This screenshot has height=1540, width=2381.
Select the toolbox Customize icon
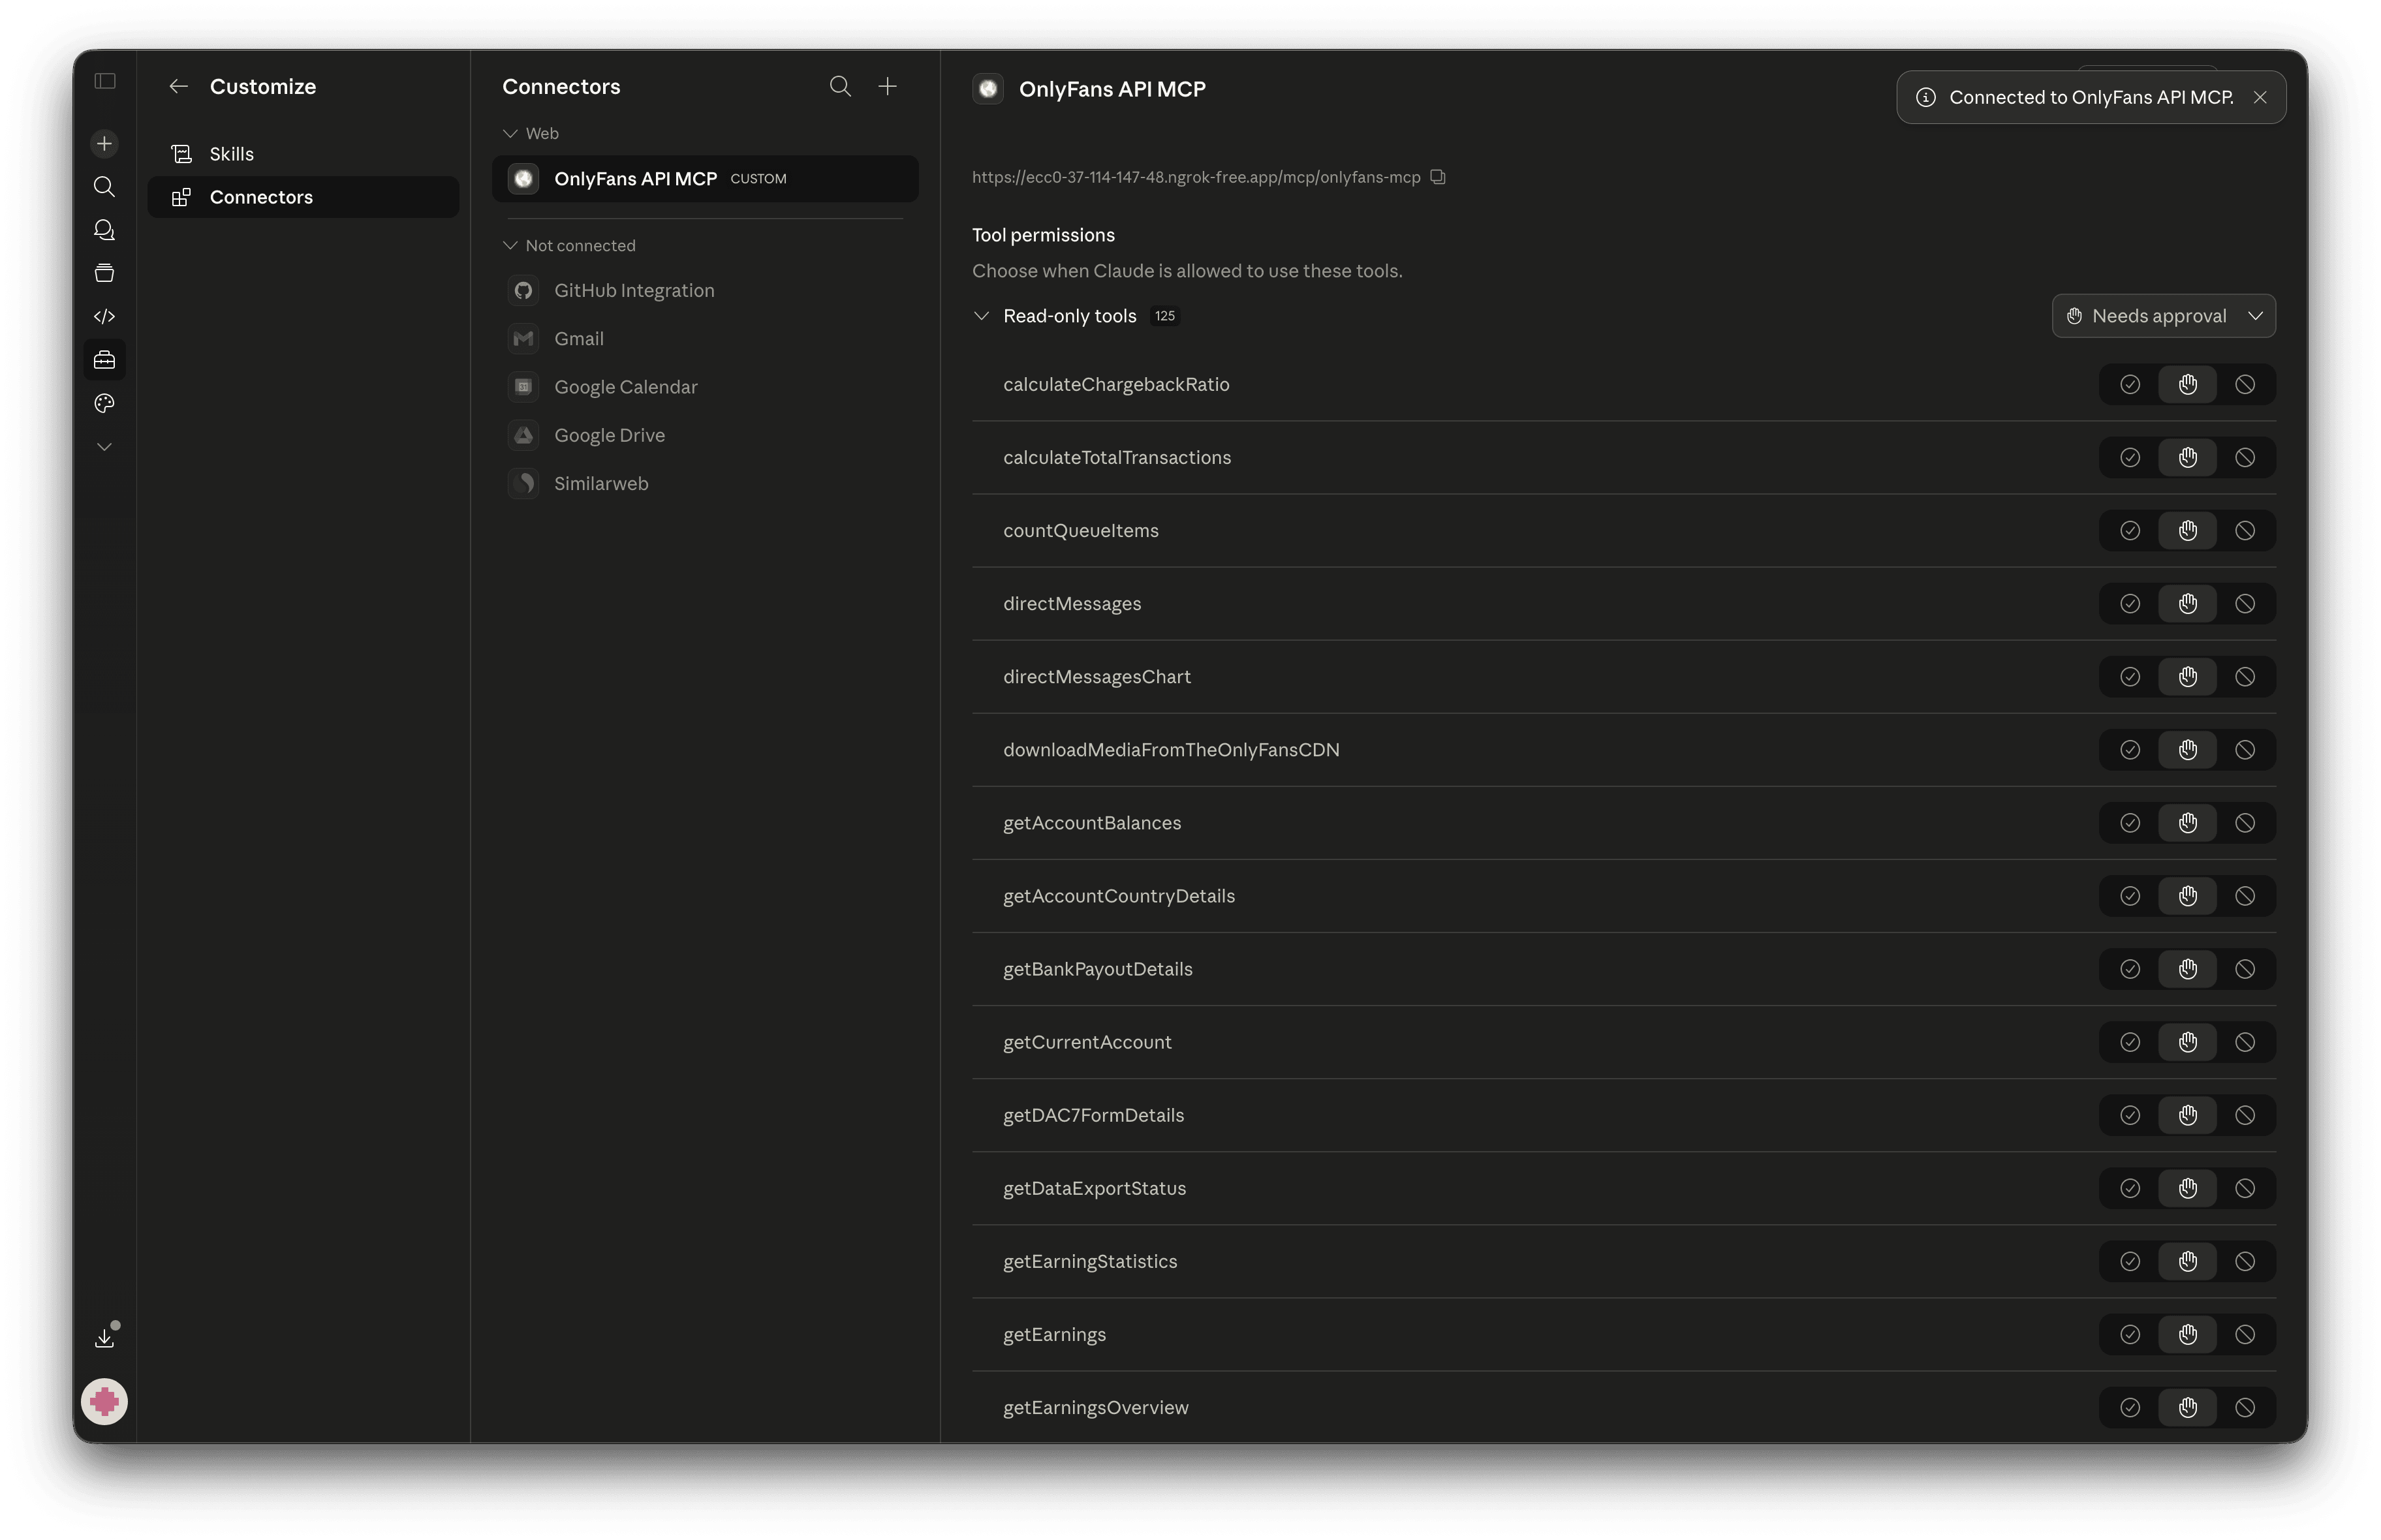(x=104, y=360)
